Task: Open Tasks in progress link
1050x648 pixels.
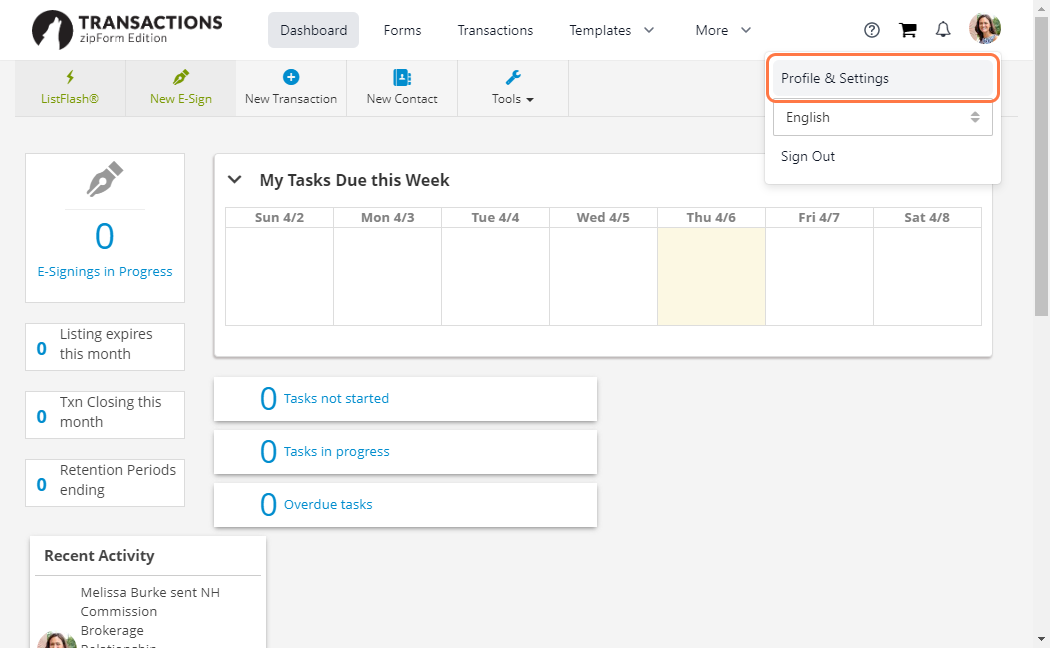Action: (x=336, y=452)
